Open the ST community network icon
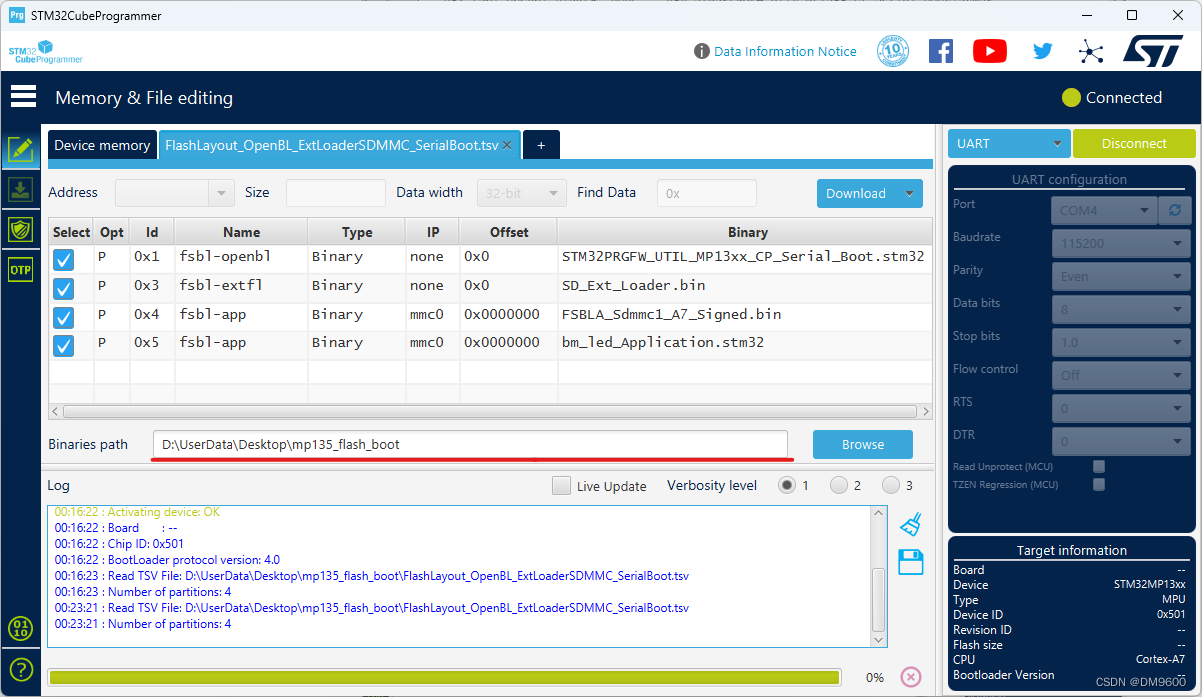The image size is (1202, 697). 1091,51
